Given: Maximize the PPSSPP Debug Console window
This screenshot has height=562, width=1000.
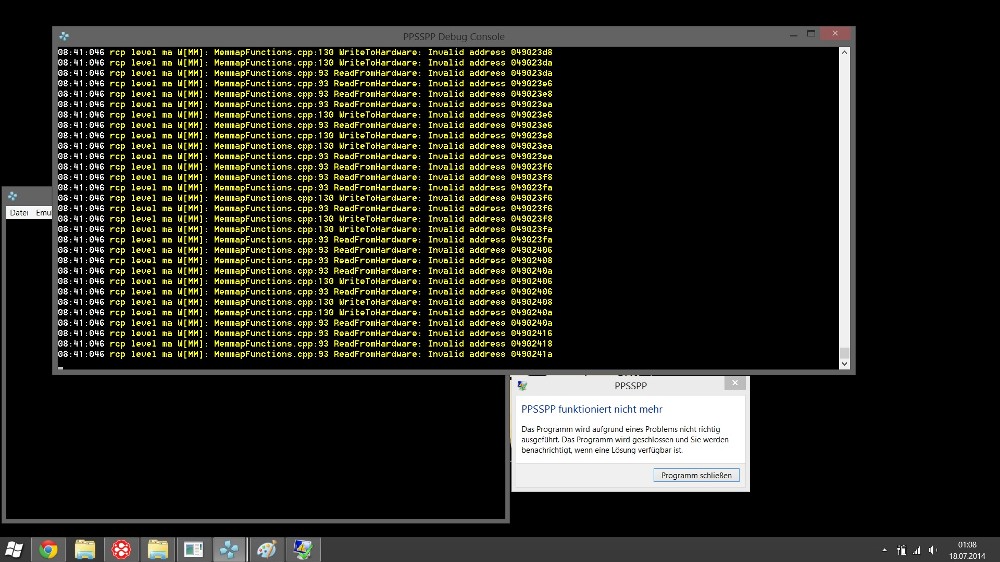Looking at the screenshot, I should click(809, 34).
